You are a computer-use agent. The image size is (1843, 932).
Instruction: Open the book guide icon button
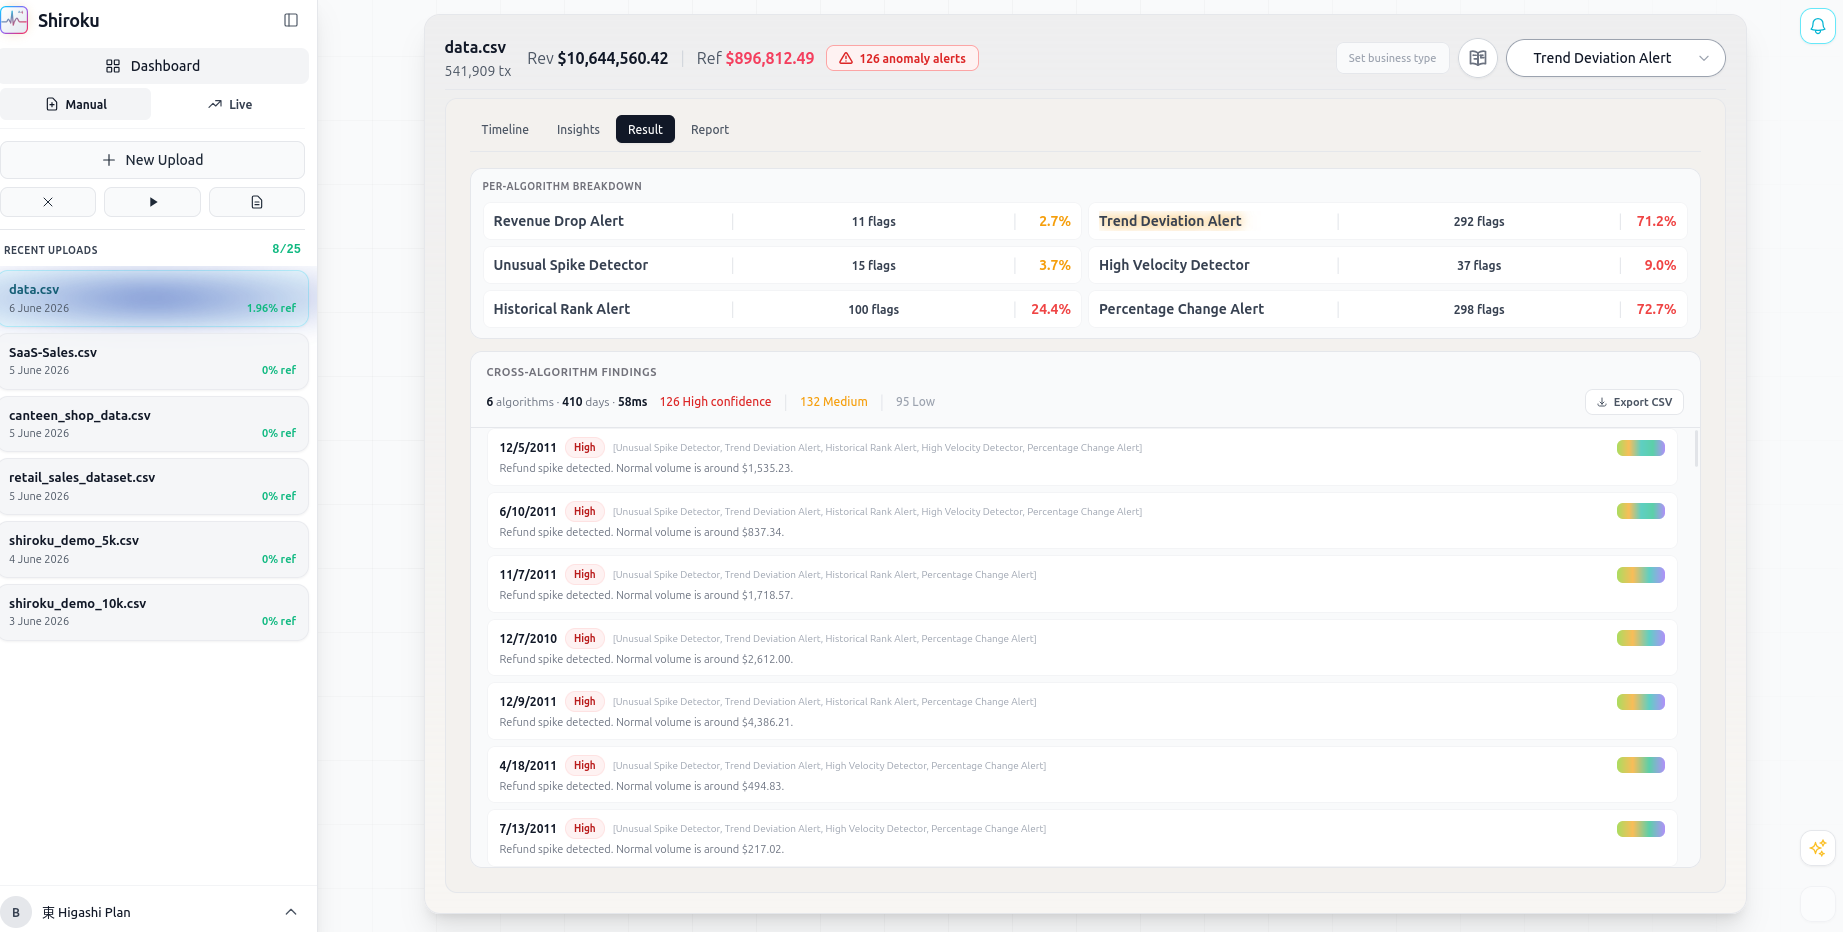pyautogui.click(x=1478, y=58)
